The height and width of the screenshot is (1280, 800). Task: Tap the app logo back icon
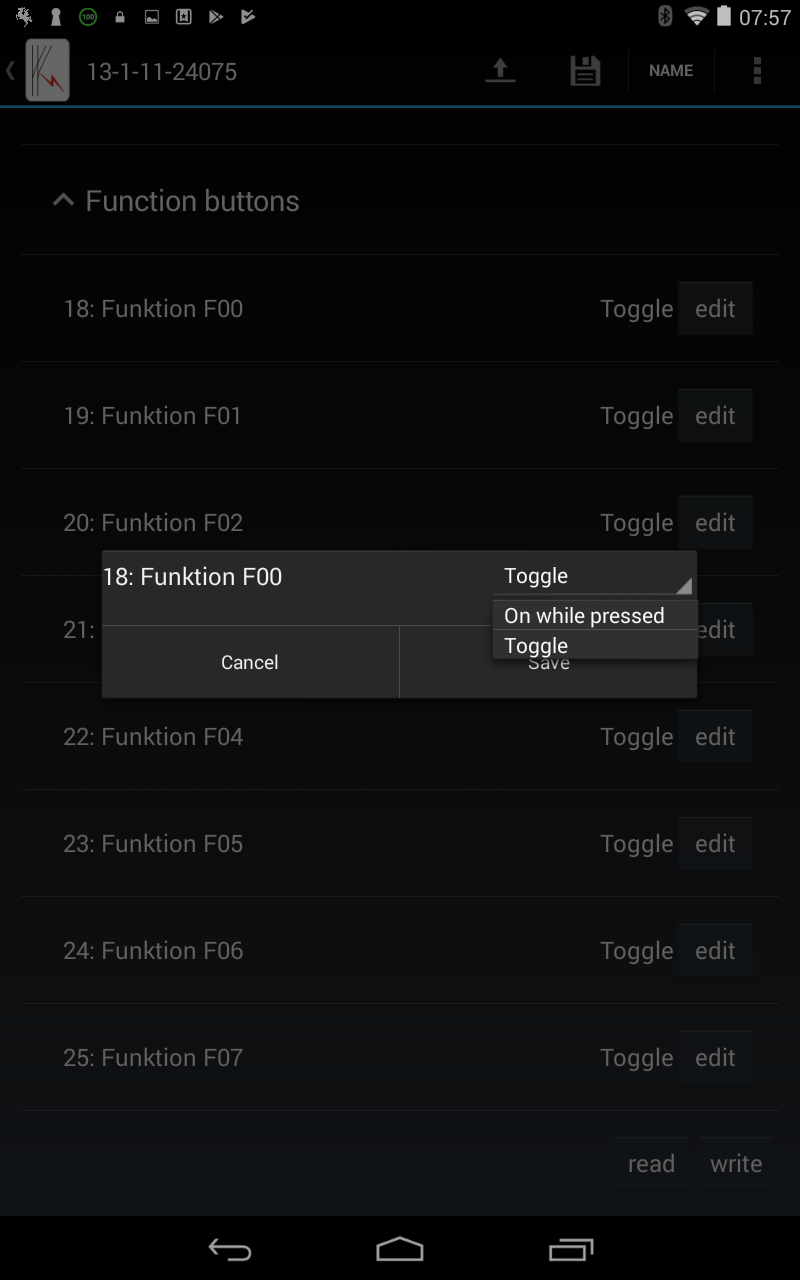click(x=40, y=71)
